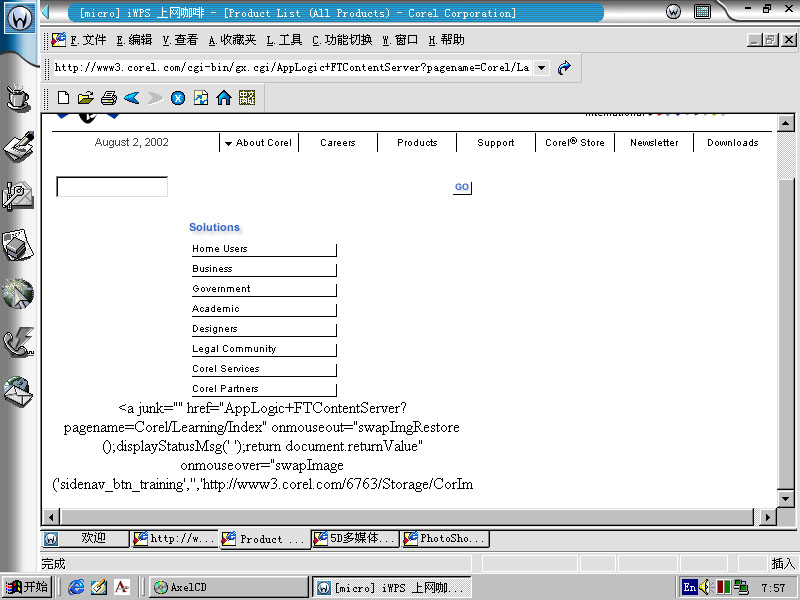Switch to the 欢迎 tab
This screenshot has height=600, width=800.
coord(85,539)
